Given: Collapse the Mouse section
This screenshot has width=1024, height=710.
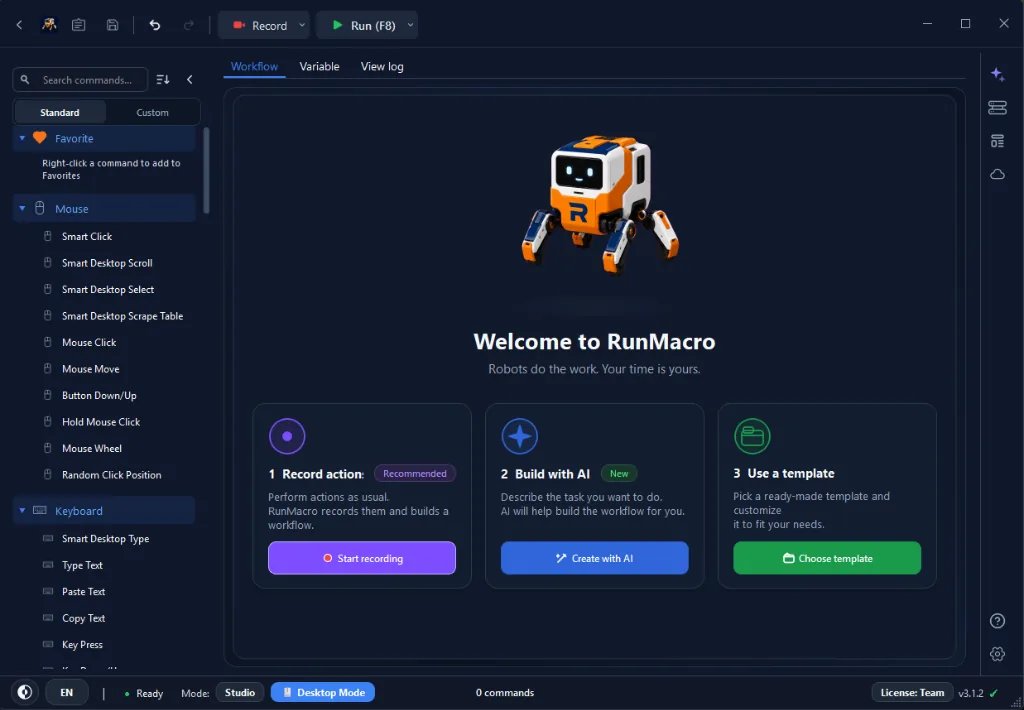Looking at the screenshot, I should click(22, 208).
